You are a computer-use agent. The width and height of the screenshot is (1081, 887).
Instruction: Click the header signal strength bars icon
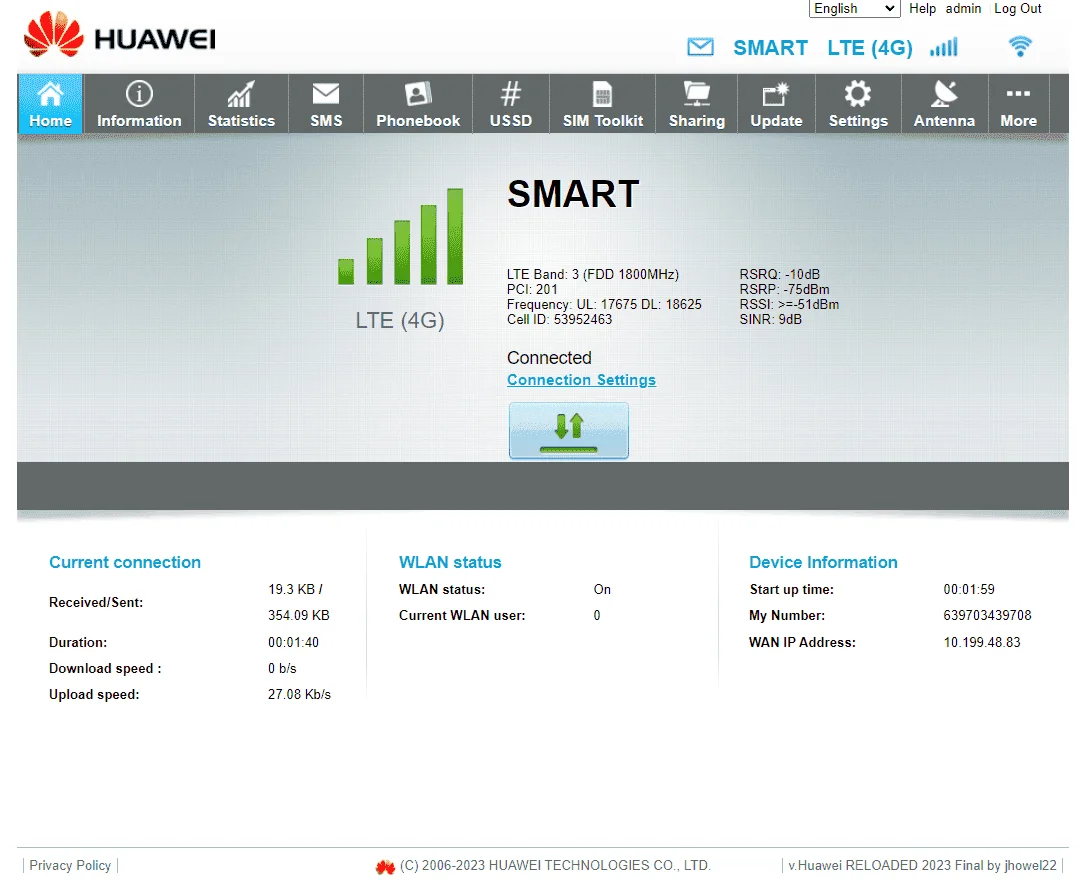944,47
